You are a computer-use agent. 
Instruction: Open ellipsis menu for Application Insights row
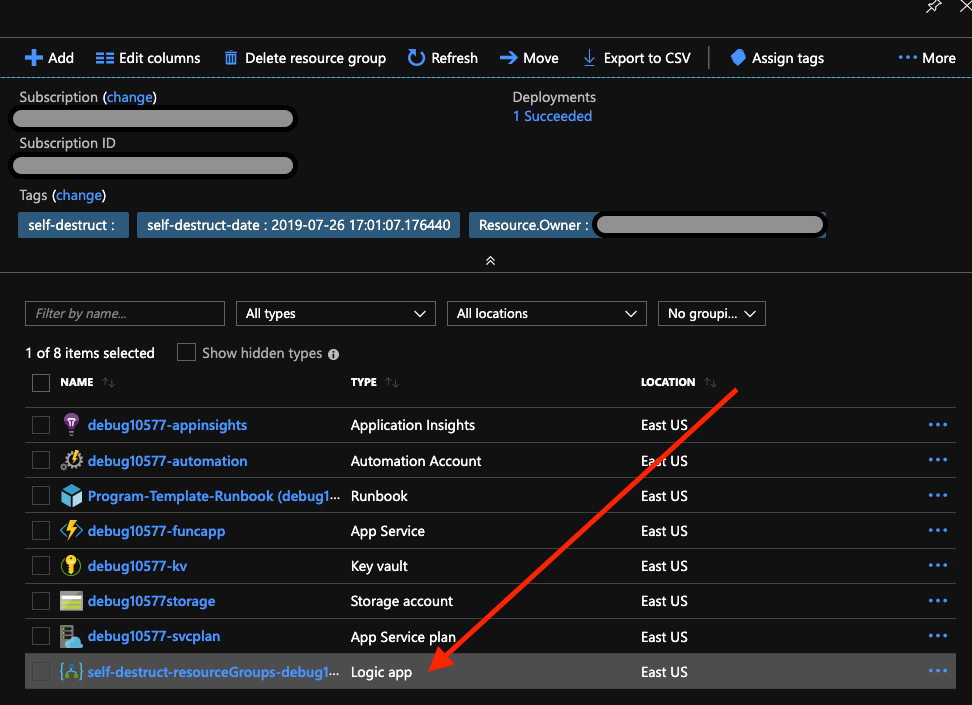tap(938, 425)
